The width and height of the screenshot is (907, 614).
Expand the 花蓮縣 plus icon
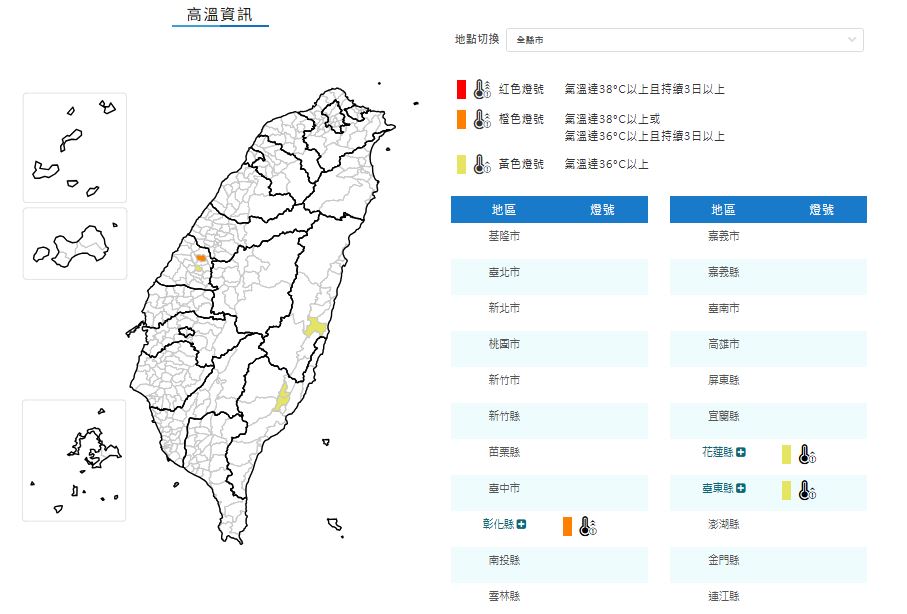741,453
